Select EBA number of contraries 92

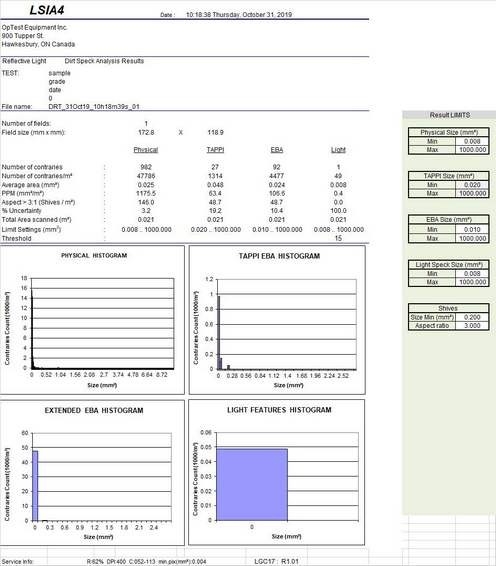click(x=277, y=167)
